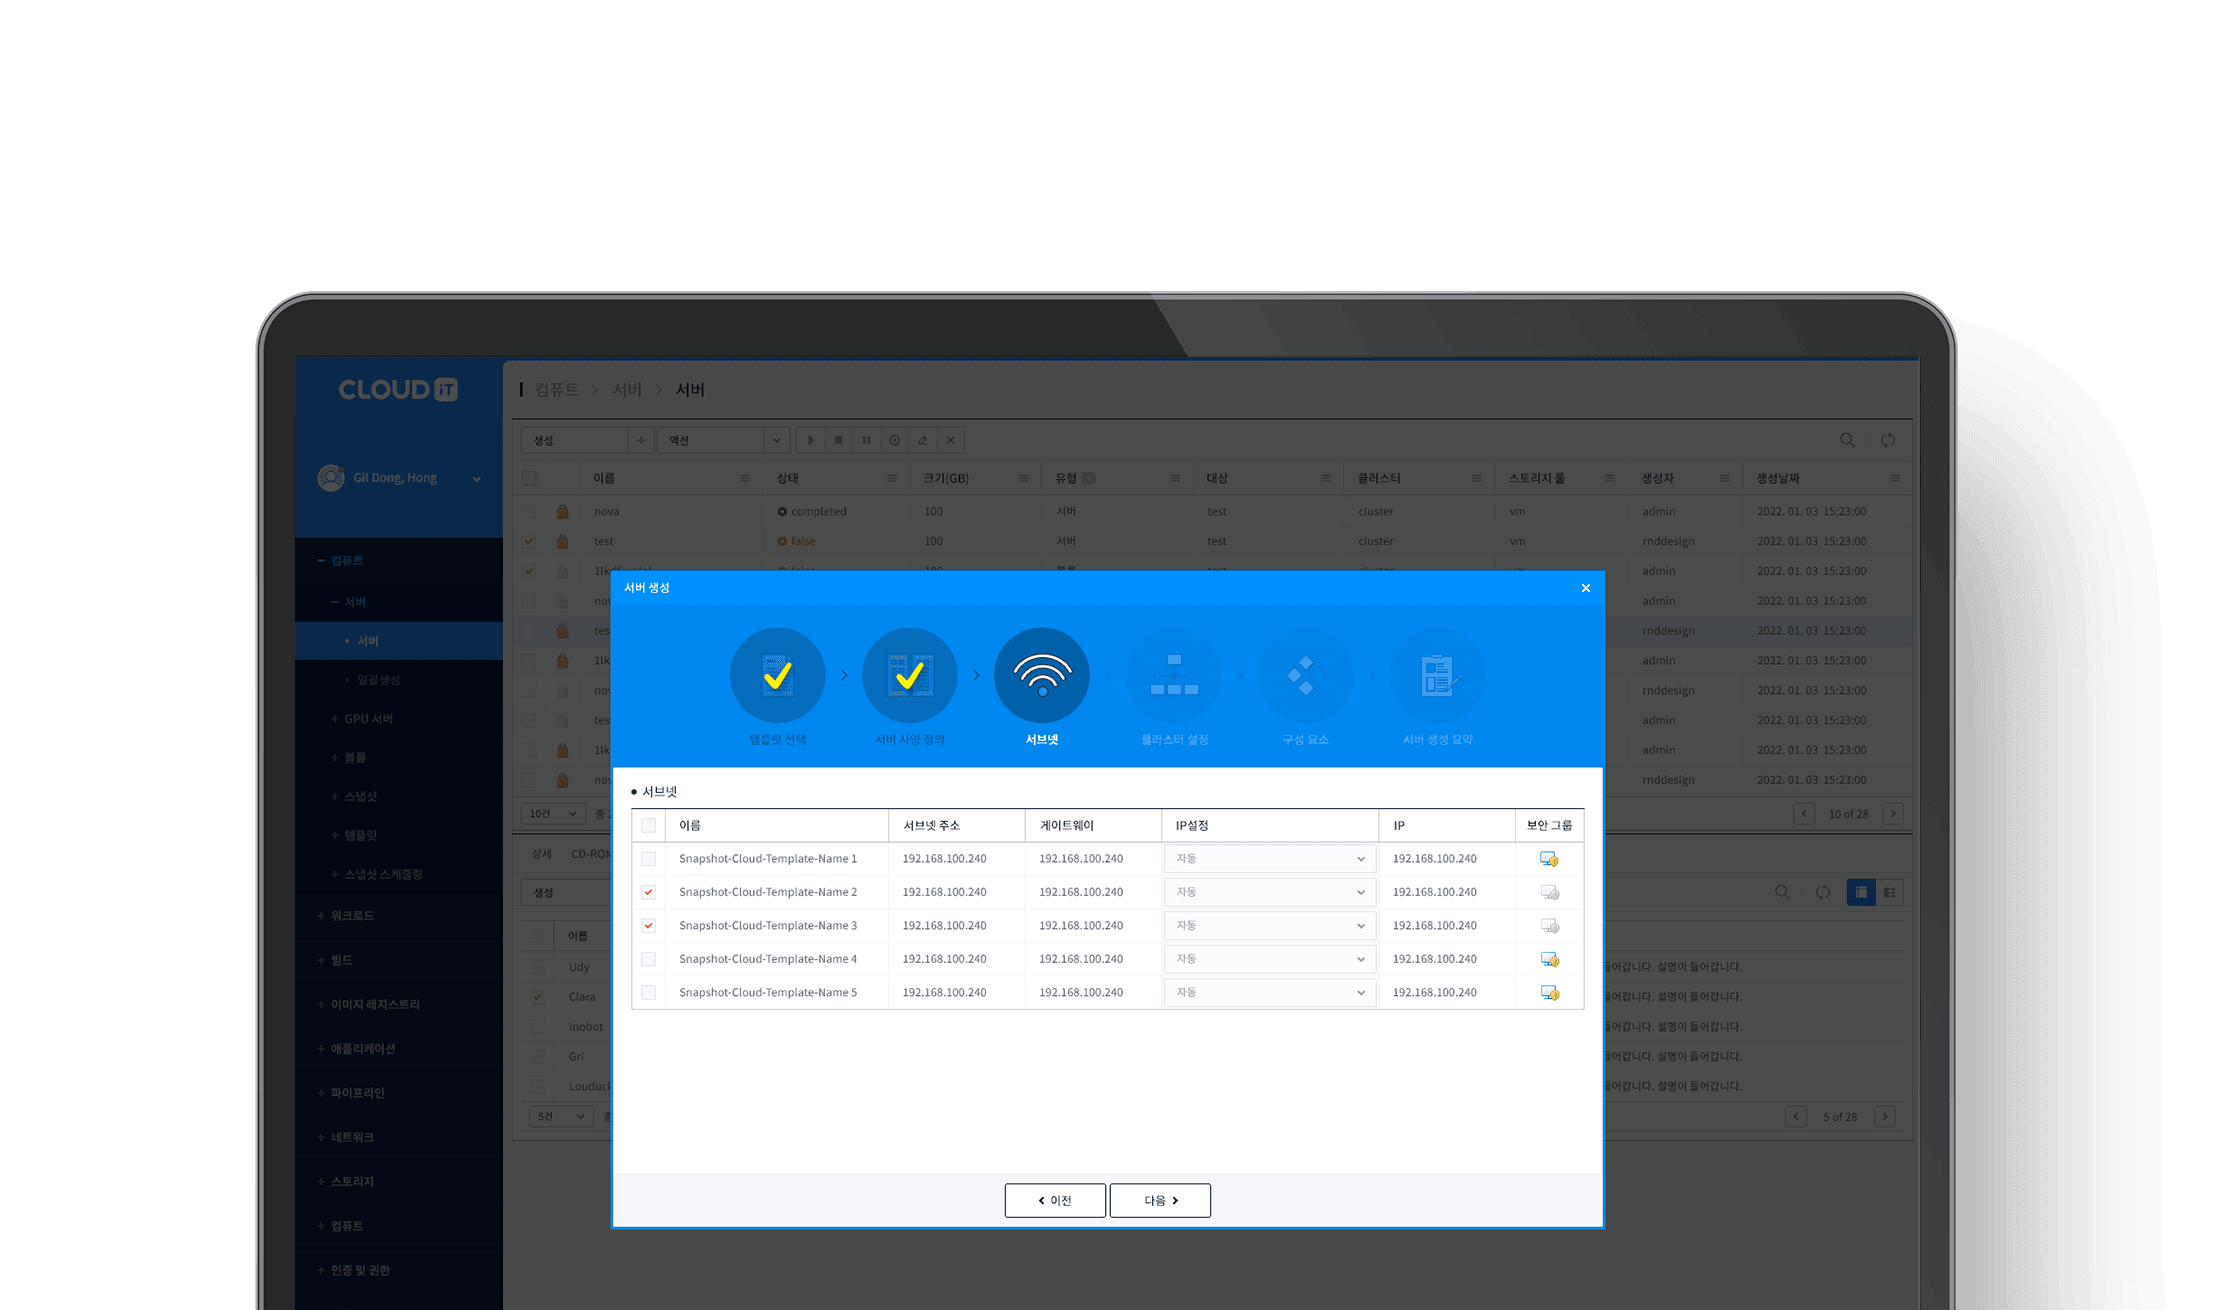
Task: Open security group for Snapshot-Cloud-Template-Name 5
Action: click(x=1549, y=993)
